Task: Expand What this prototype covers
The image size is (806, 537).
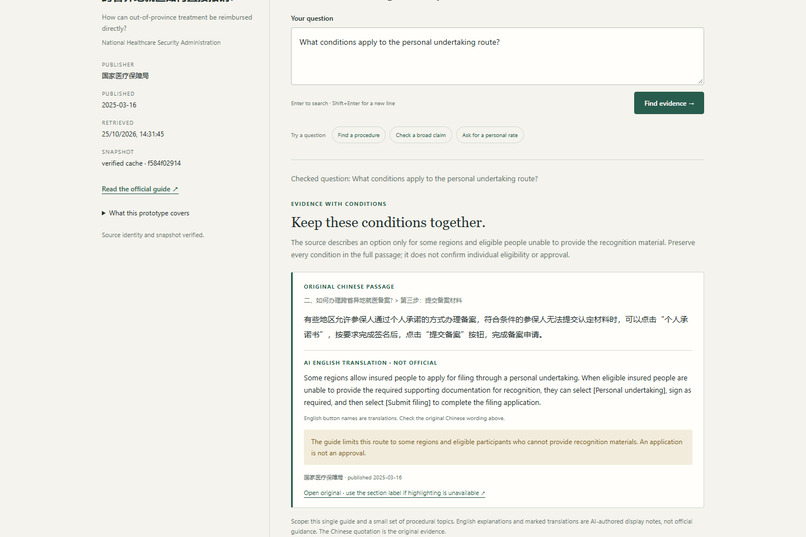Action: tap(145, 213)
